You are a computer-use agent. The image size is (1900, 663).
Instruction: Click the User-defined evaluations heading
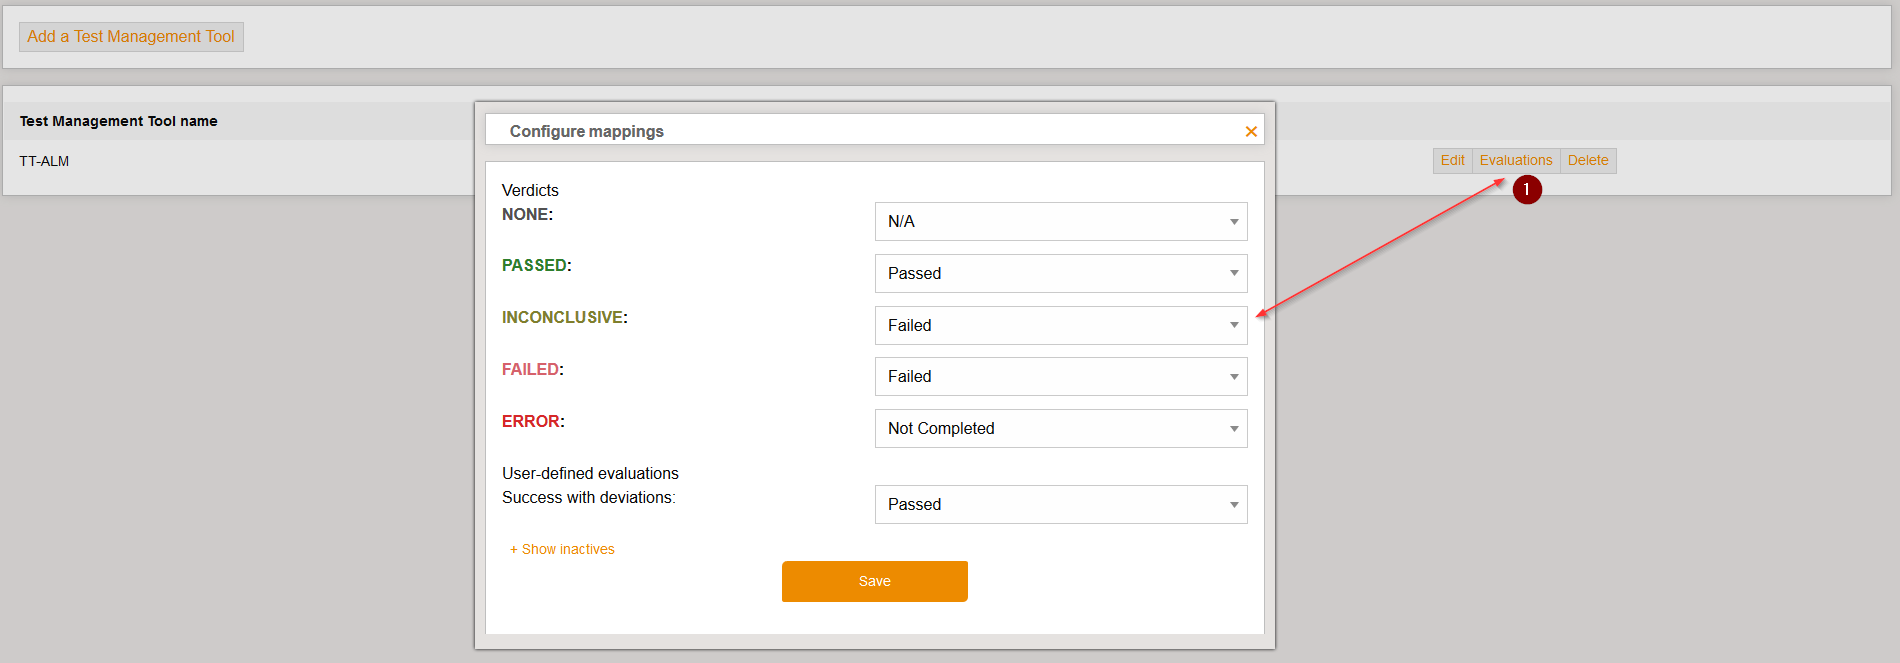click(590, 473)
